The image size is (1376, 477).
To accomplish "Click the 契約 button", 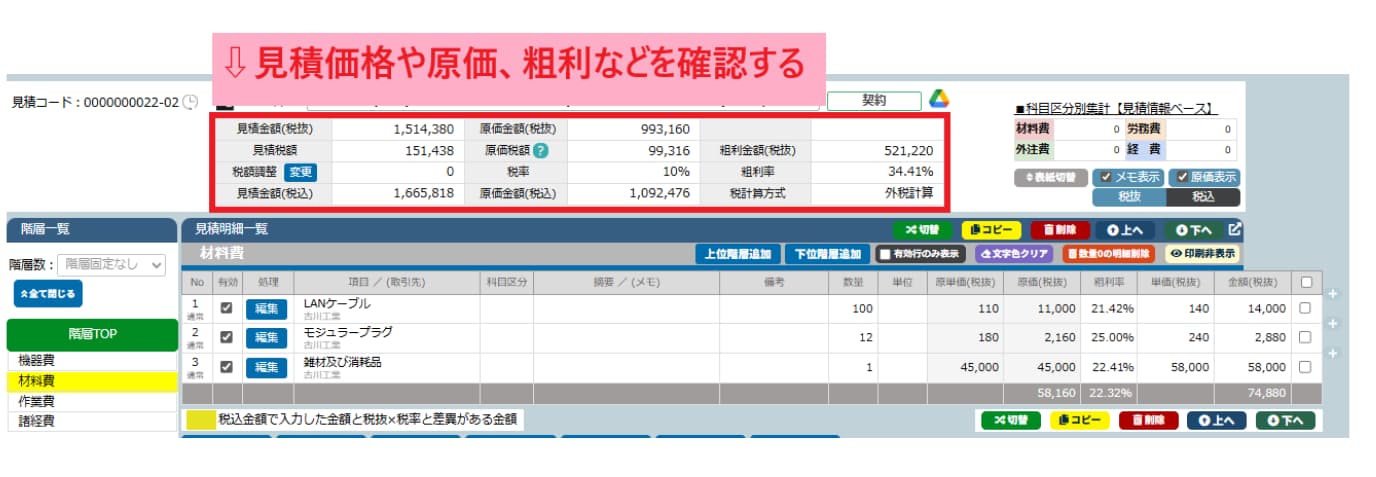I will [x=874, y=101].
